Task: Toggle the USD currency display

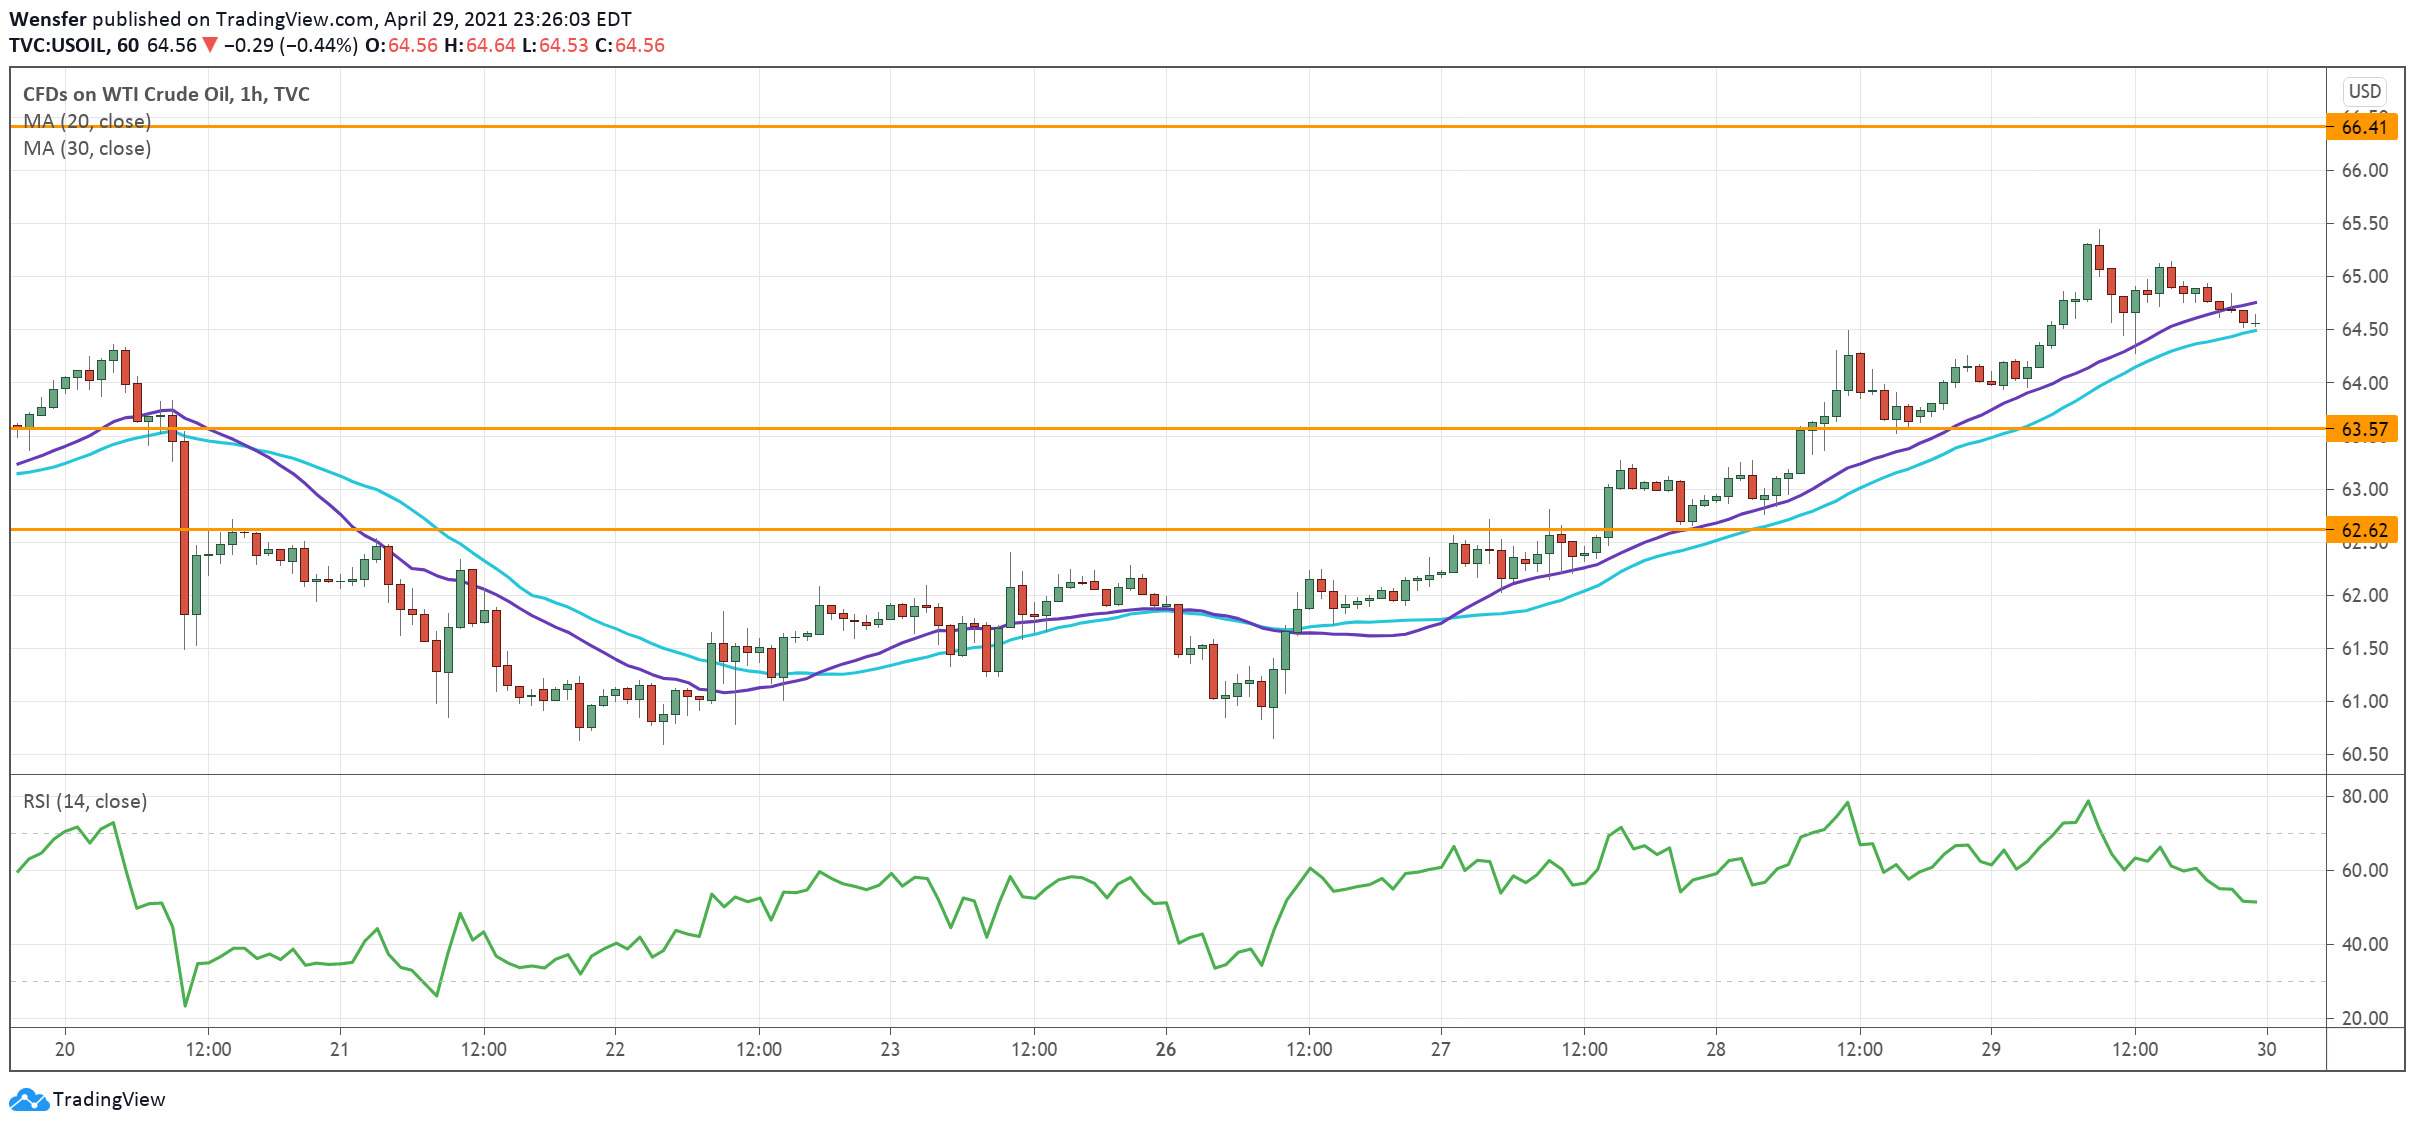Action: coord(2366,90)
